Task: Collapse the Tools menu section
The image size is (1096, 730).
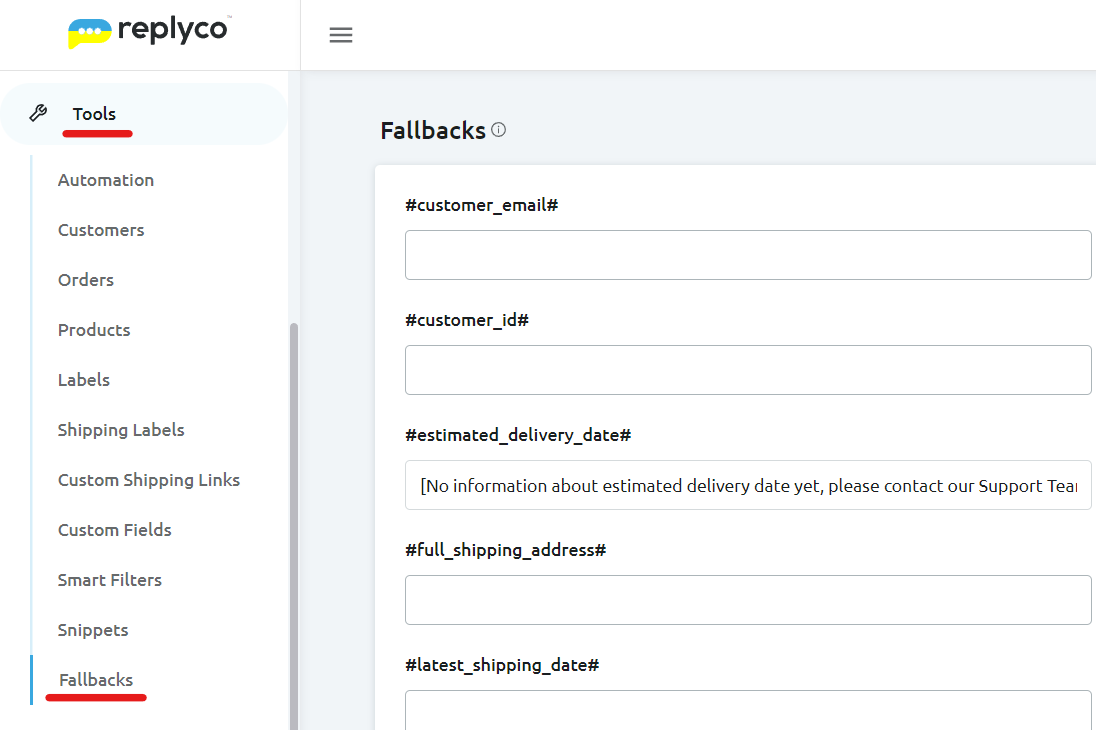Action: (94, 114)
